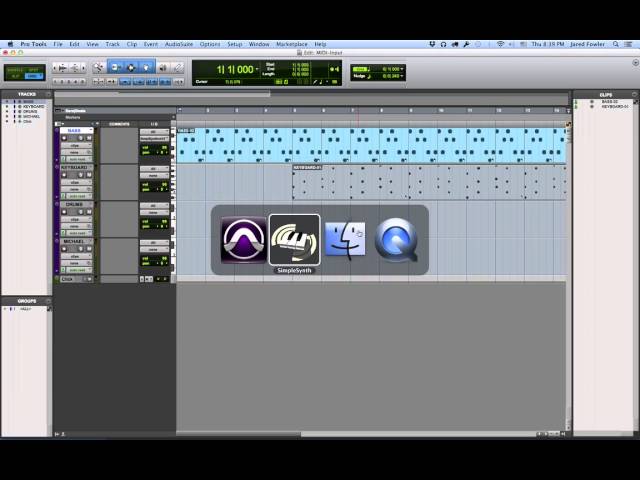Open the Setup menu
Screen dimensions: 640x480
pyautogui.click(x=235, y=44)
